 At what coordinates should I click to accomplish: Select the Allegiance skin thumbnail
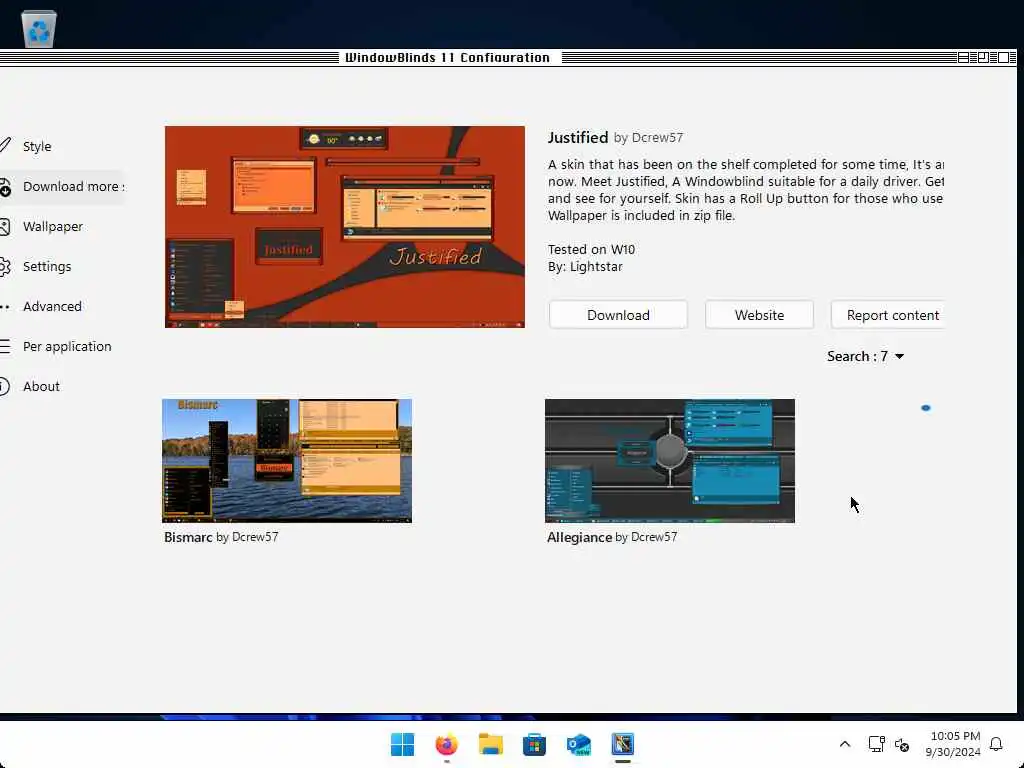click(670, 460)
